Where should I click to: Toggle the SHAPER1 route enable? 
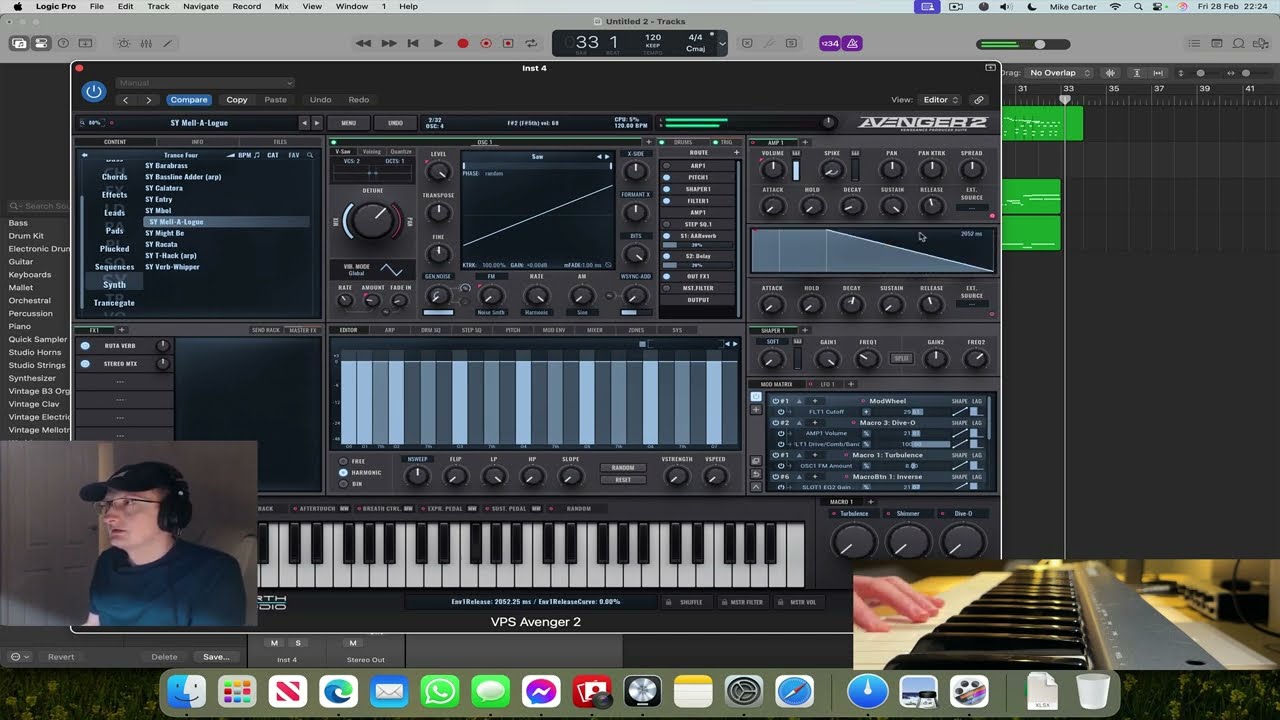[x=667, y=189]
